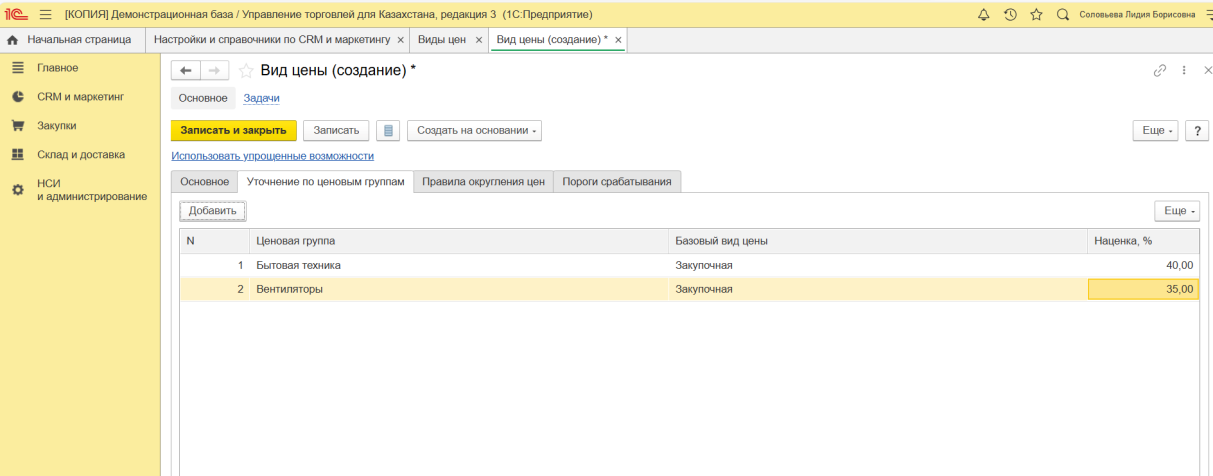Click the back arrow navigation button
Image resolution: width=1213 pixels, height=476 pixels.
coord(186,71)
